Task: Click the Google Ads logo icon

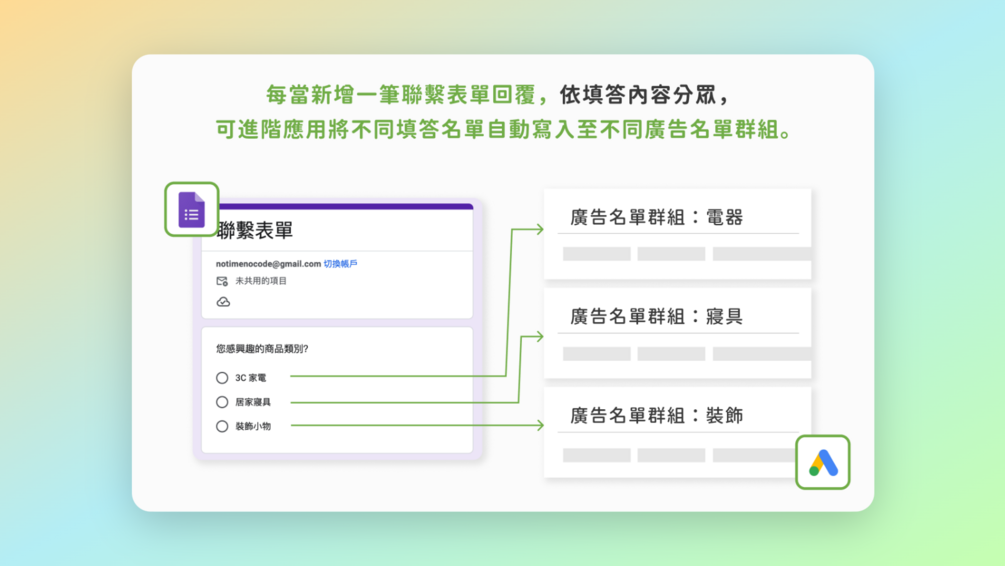Action: pyautogui.click(x=823, y=462)
